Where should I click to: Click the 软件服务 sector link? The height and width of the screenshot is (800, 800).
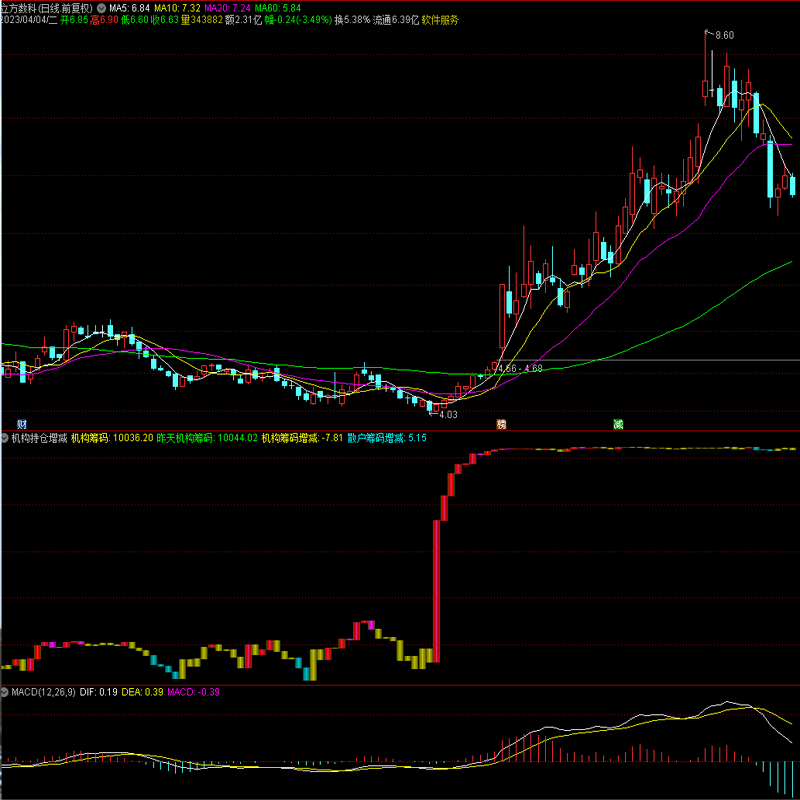440,20
